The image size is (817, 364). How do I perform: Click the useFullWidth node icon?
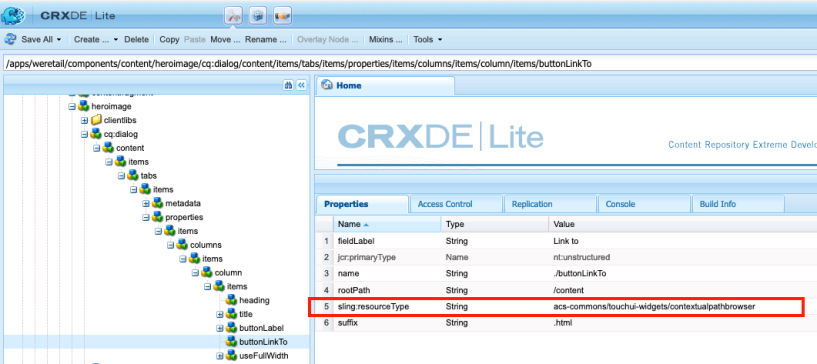tap(231, 356)
